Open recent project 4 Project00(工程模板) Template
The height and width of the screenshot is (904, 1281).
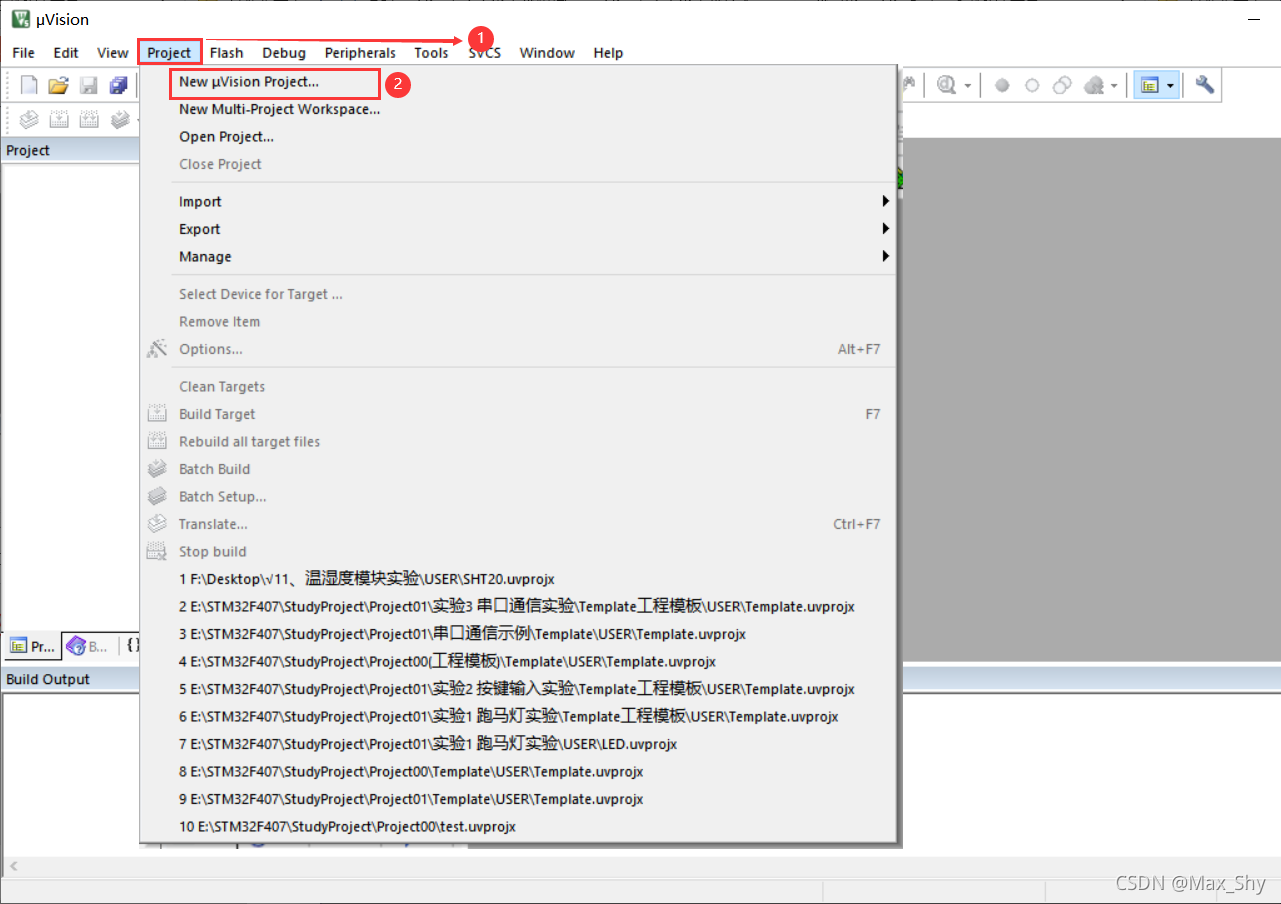(518, 662)
